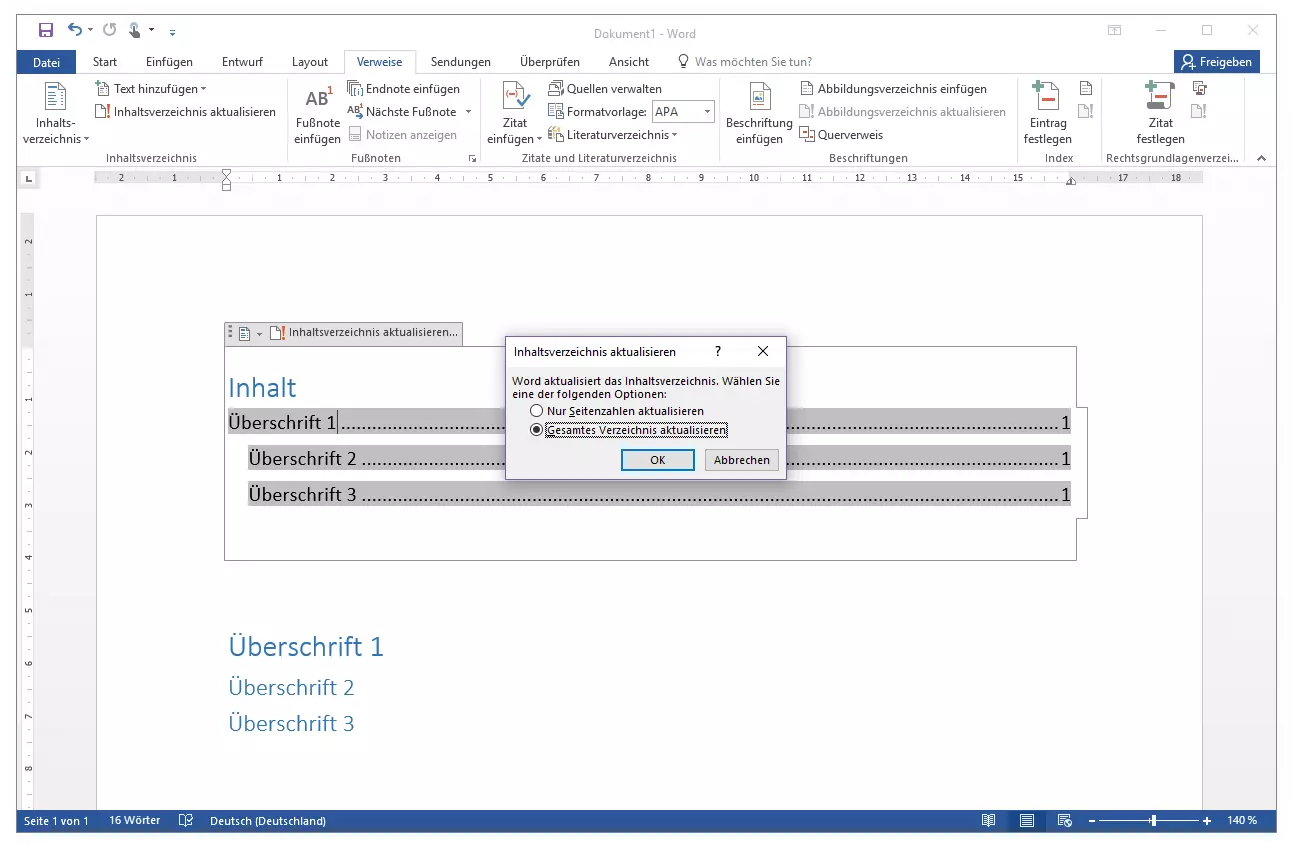Viewport: 1293px width, 853px height.
Task: Switch to print layout view icon
Action: (1027, 821)
